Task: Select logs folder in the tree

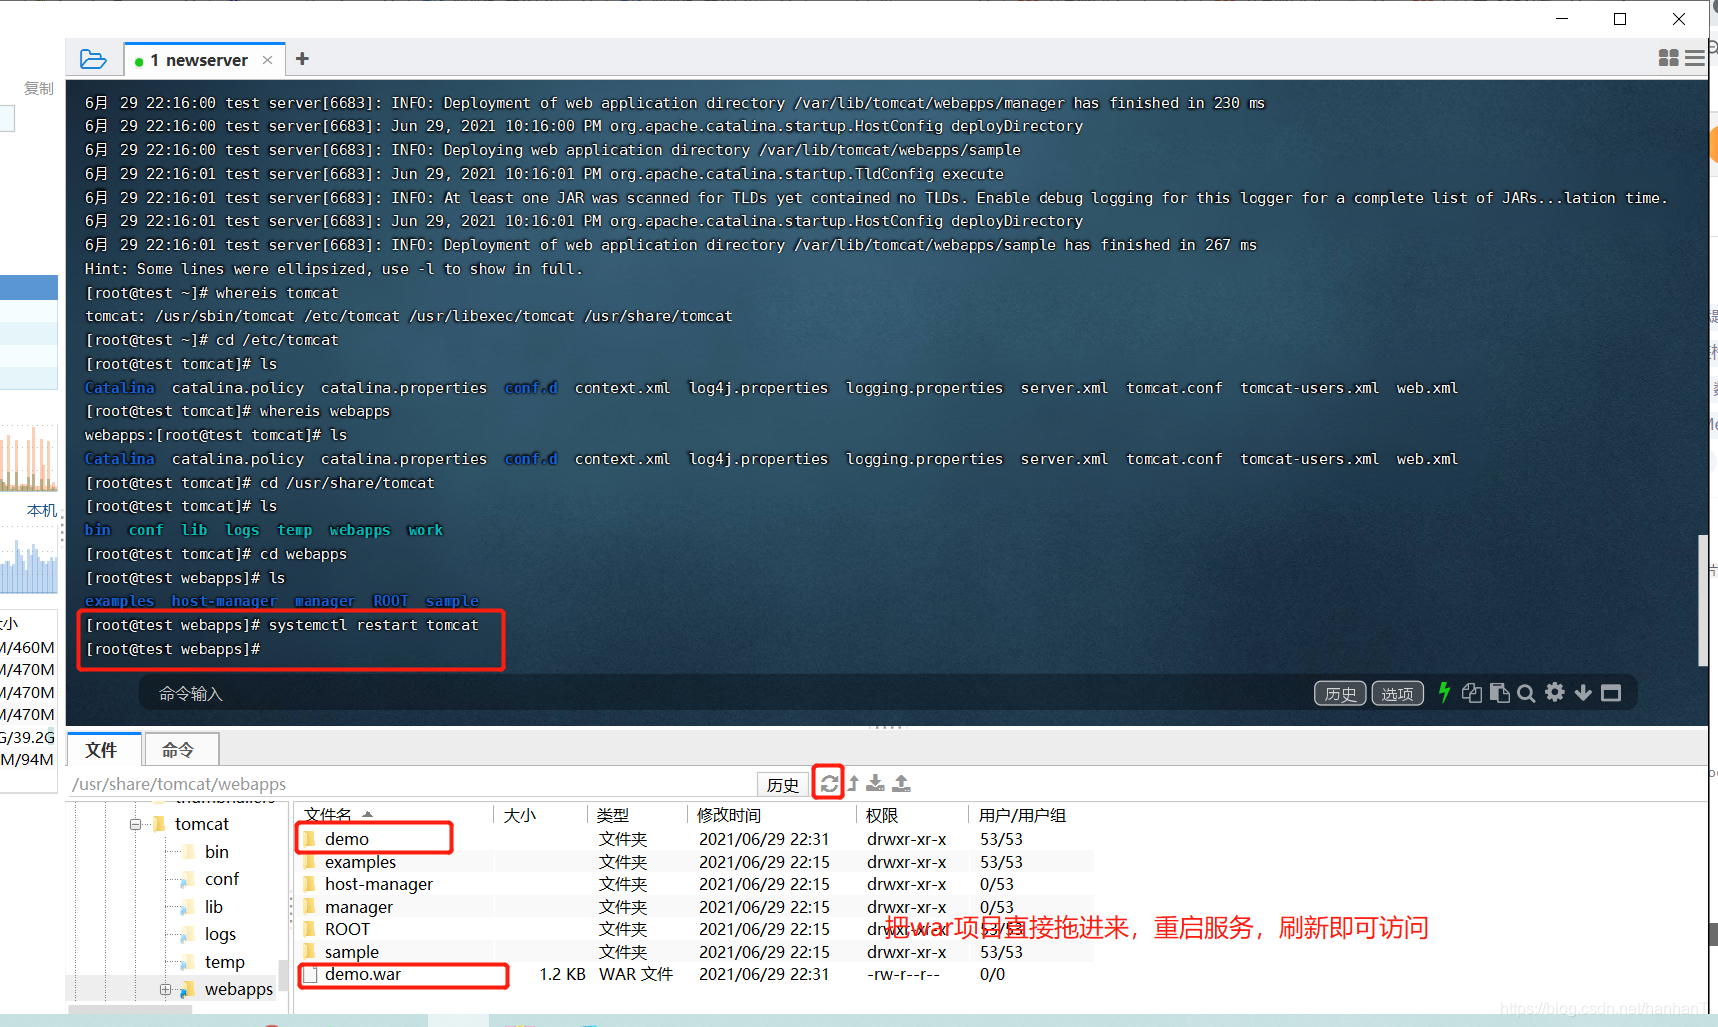Action: [220, 934]
